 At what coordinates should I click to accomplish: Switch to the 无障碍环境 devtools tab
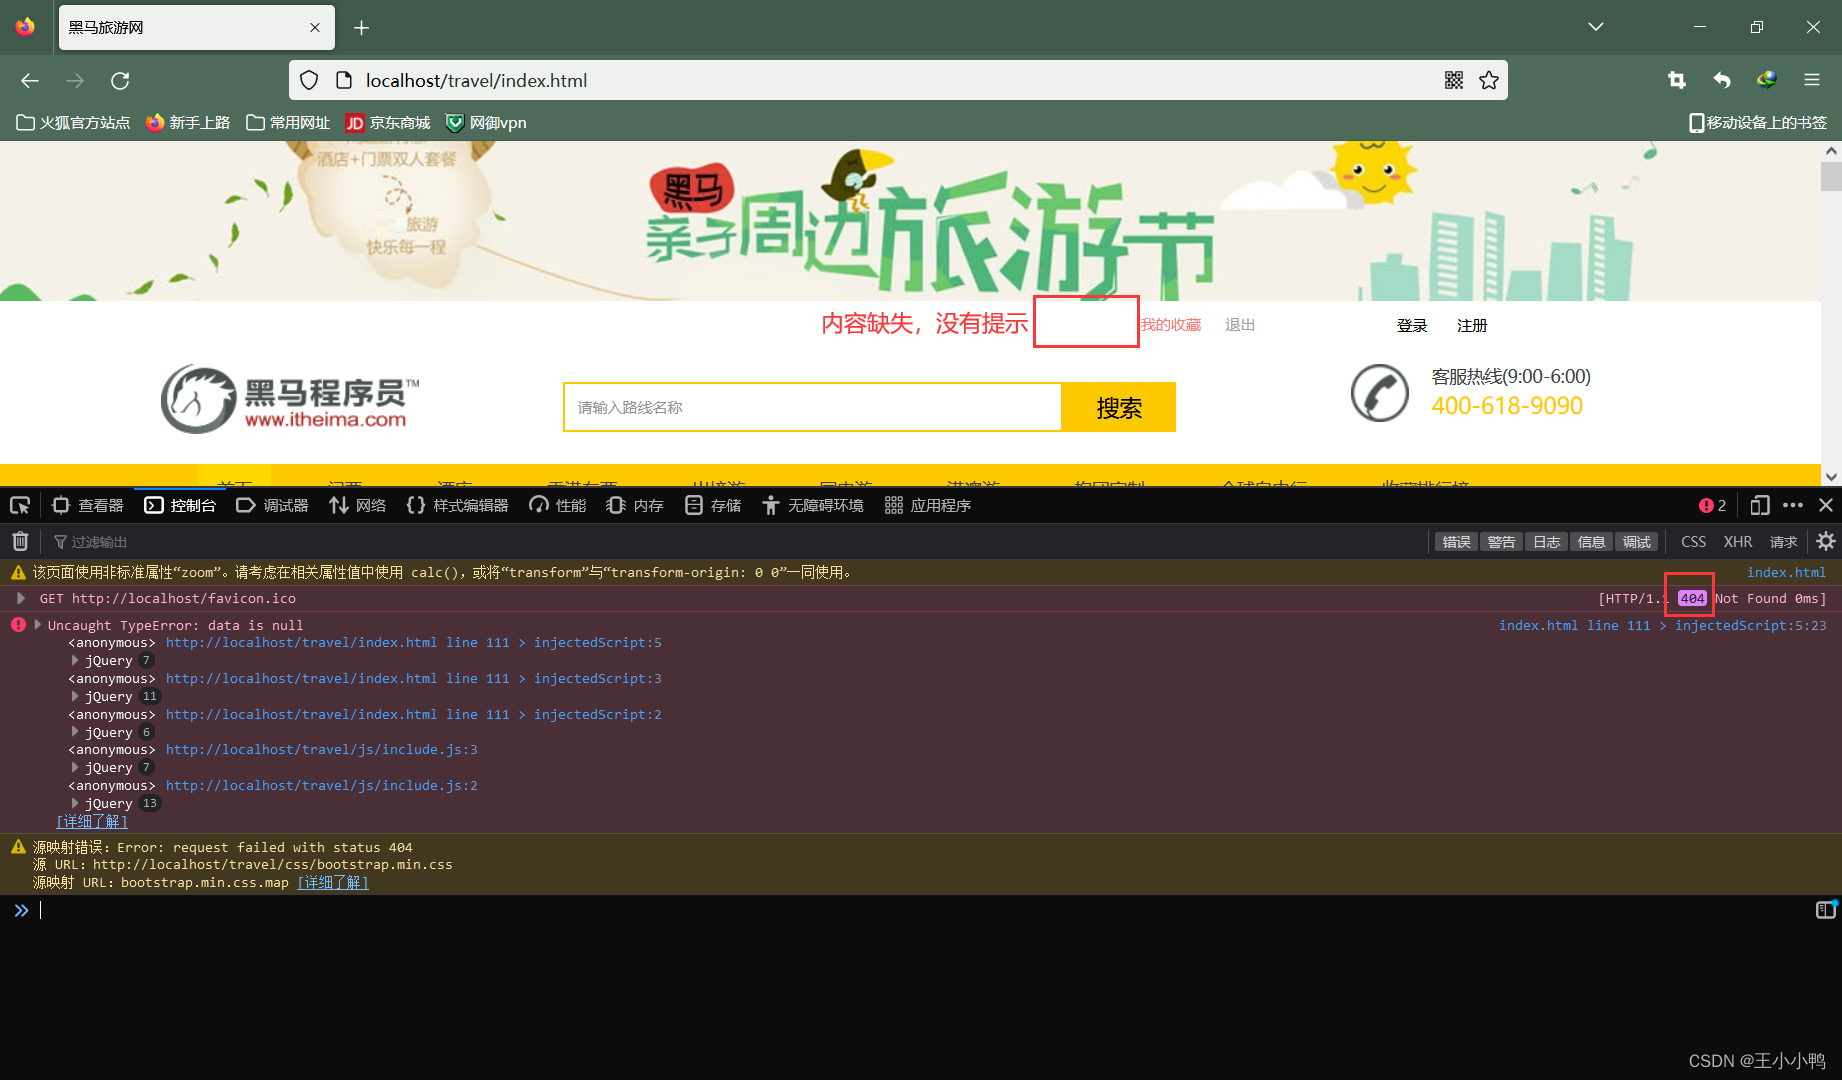tap(812, 505)
